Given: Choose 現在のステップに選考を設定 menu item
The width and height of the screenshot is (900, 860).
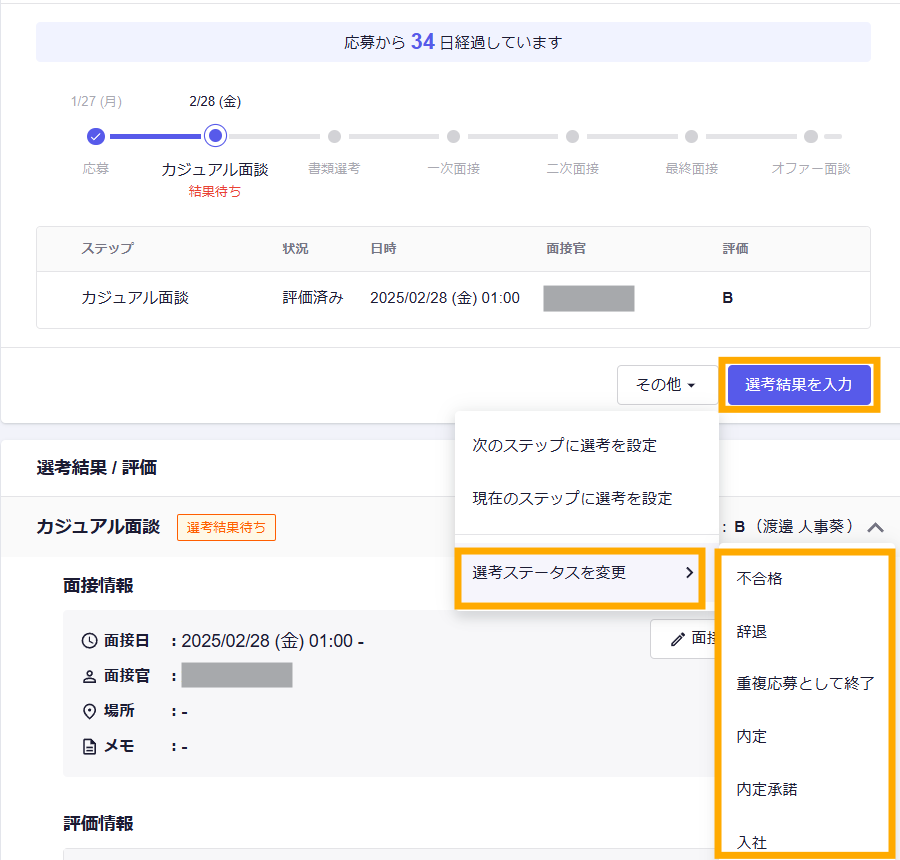Looking at the screenshot, I should [572, 498].
